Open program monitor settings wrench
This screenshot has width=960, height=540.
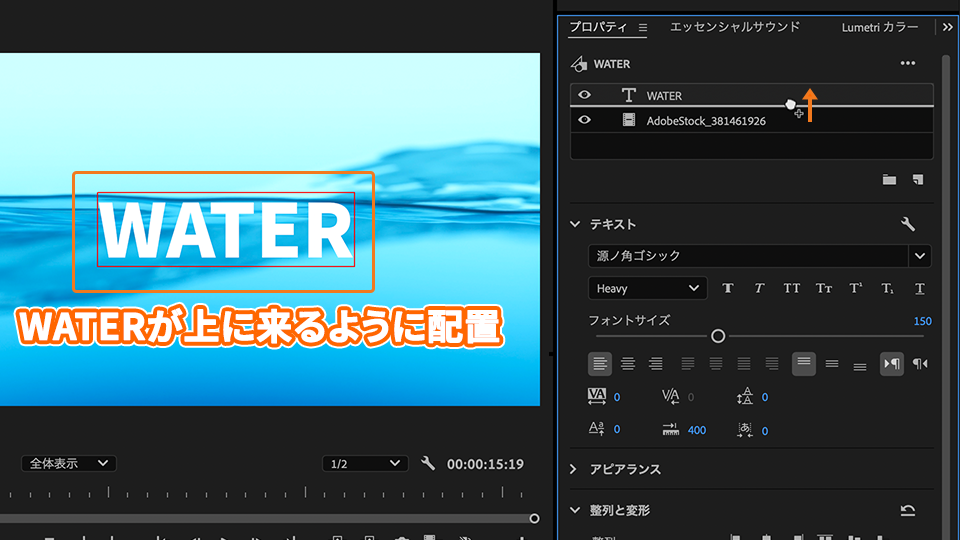pos(428,463)
